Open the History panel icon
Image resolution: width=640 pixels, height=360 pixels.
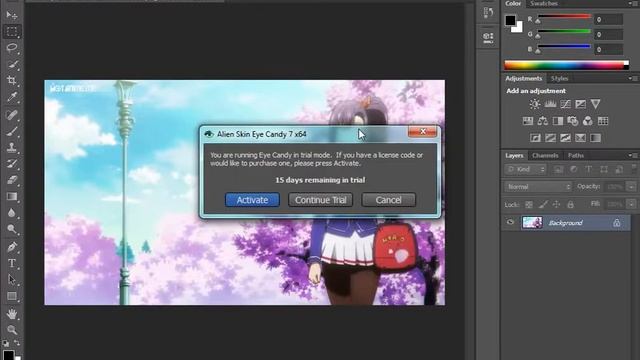coord(488,13)
